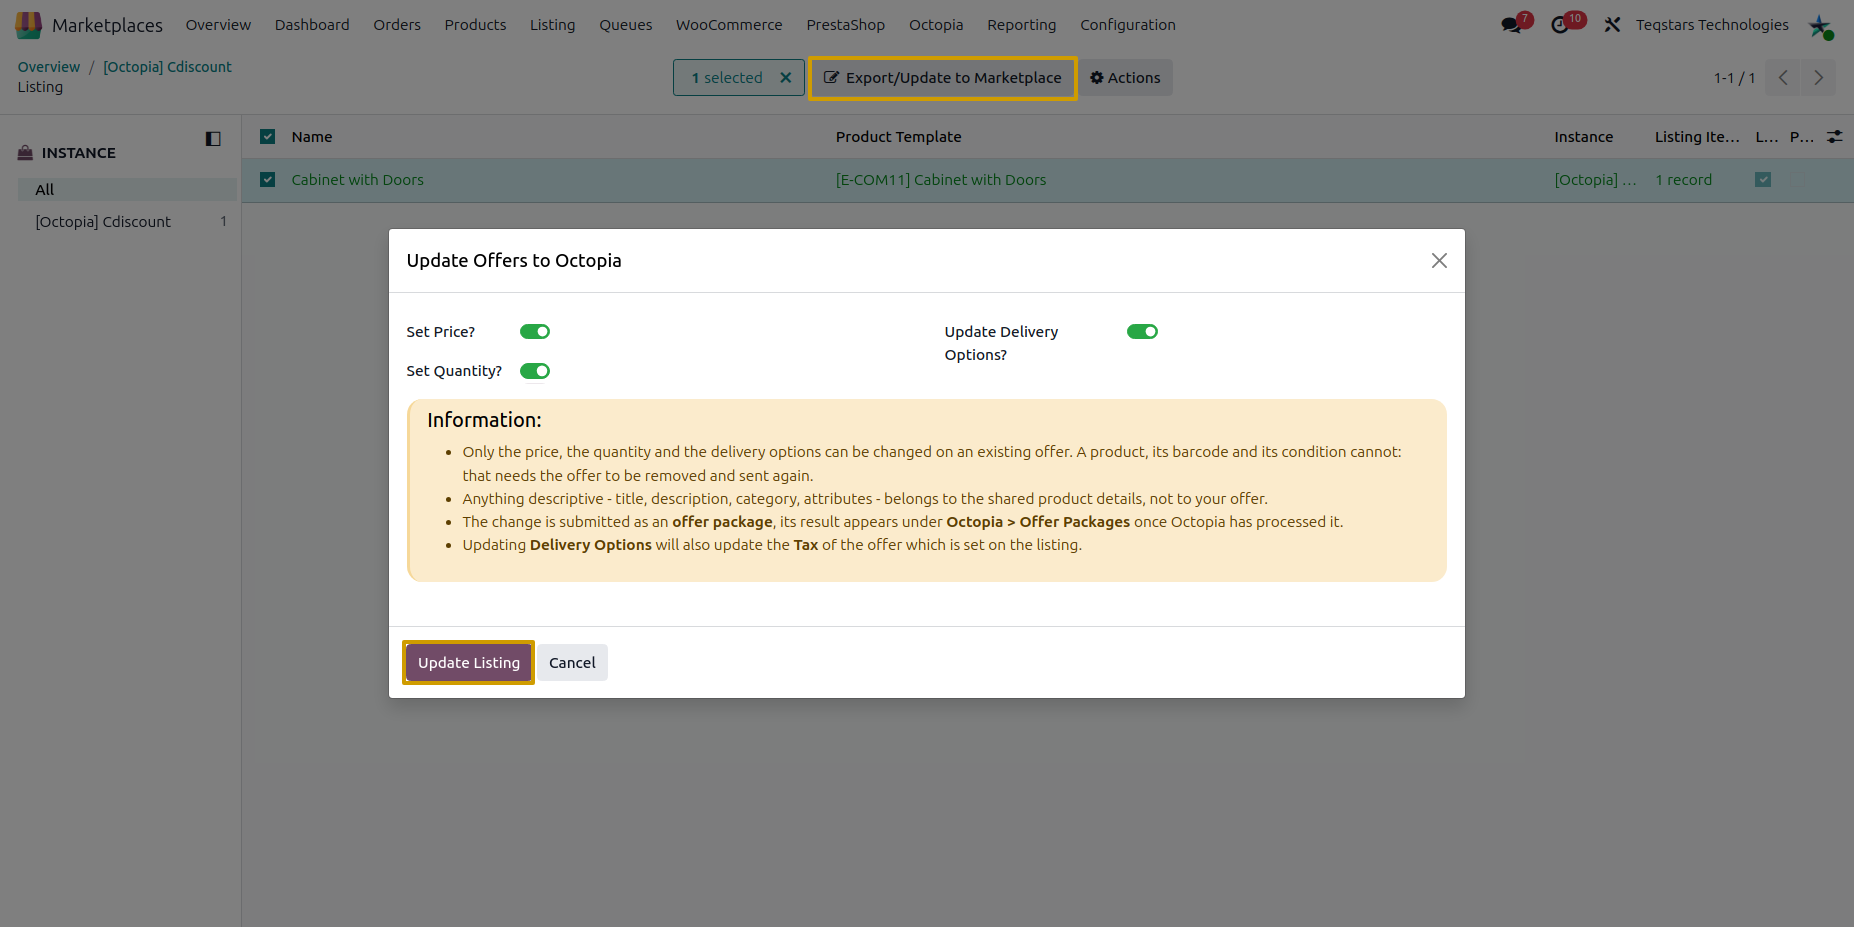The height and width of the screenshot is (927, 1854).
Task: Open the Reporting menu
Action: 1021,25
